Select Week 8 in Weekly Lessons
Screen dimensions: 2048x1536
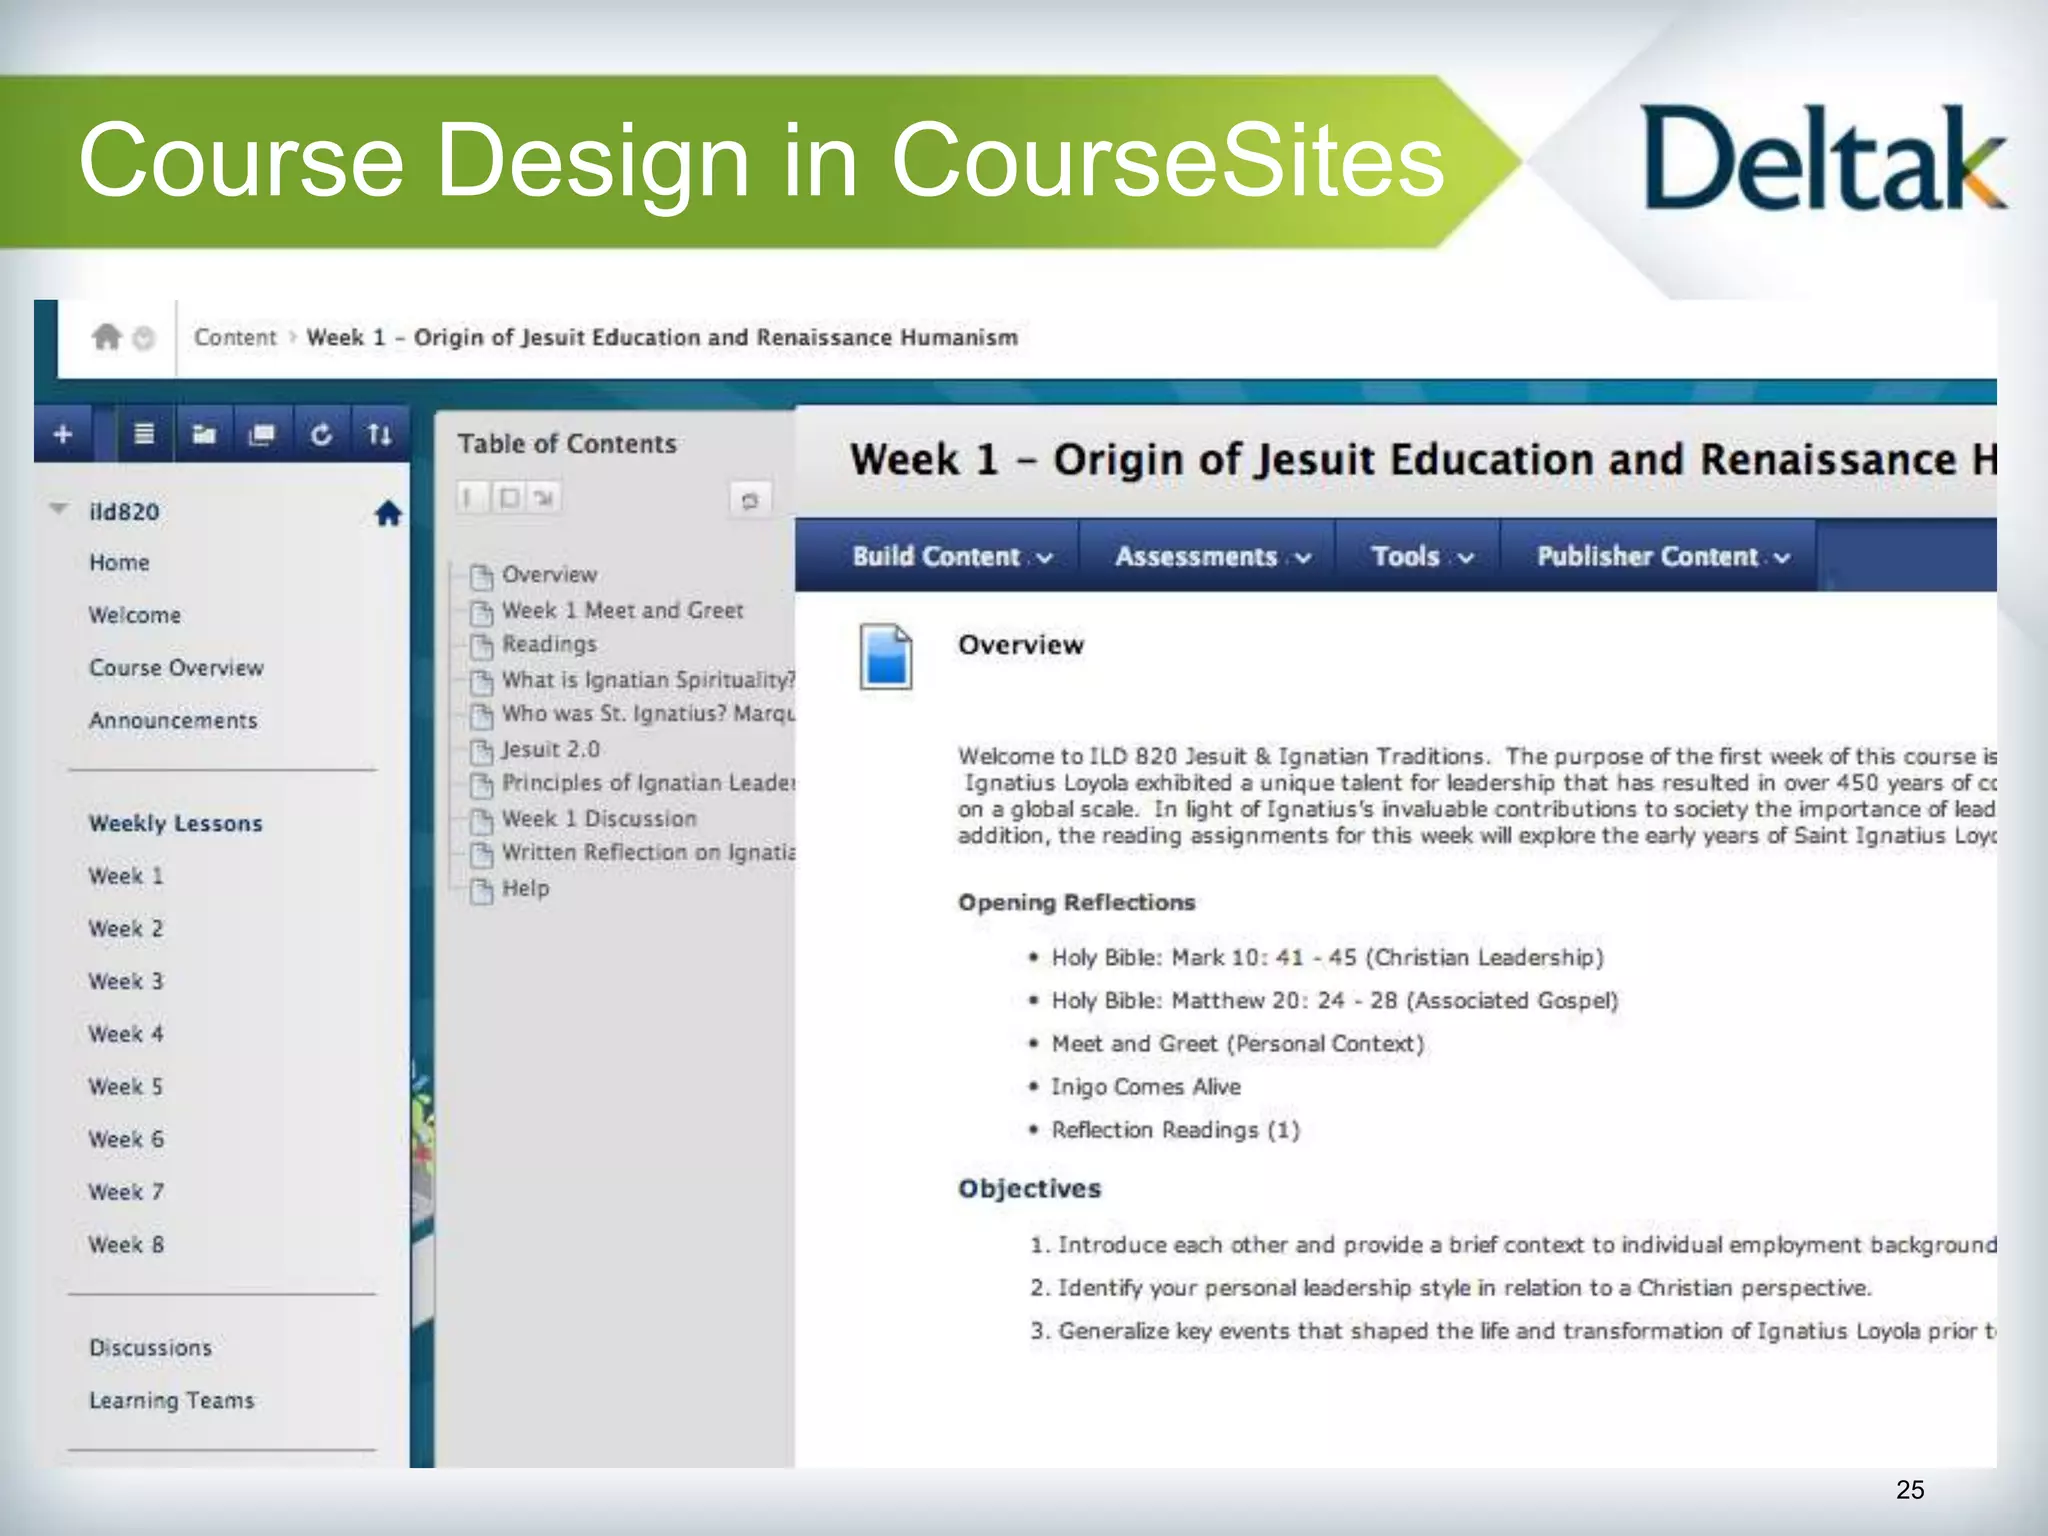point(126,1245)
